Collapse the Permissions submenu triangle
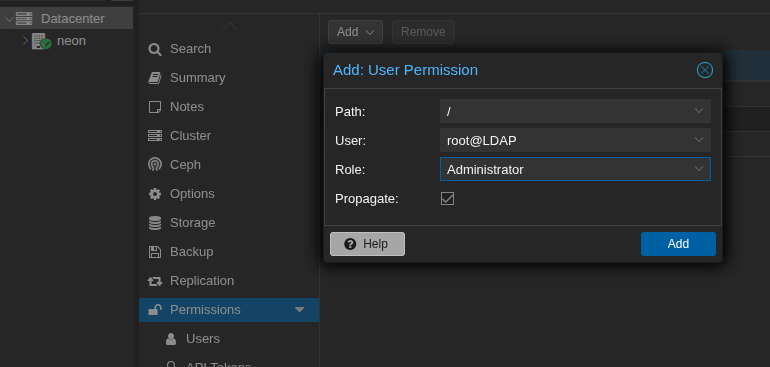 click(300, 310)
